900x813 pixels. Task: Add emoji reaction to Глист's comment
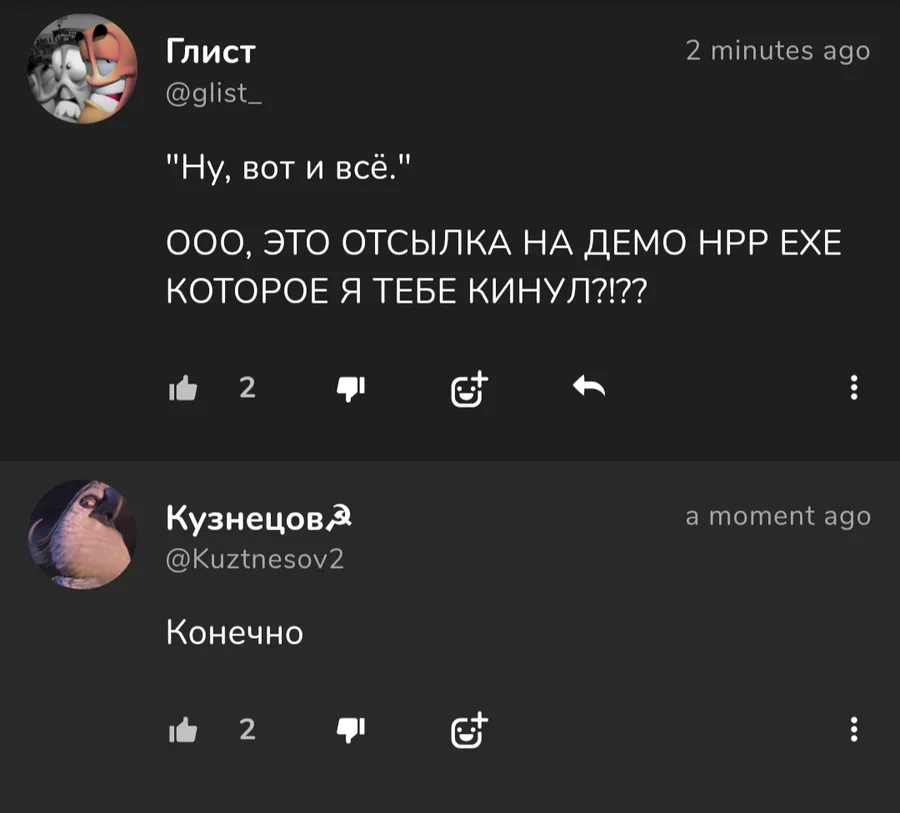(470, 389)
